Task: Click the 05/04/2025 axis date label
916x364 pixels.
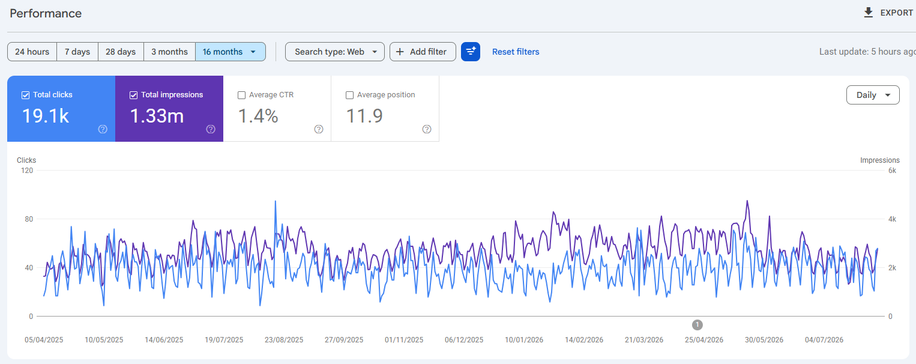Action: tap(44, 339)
